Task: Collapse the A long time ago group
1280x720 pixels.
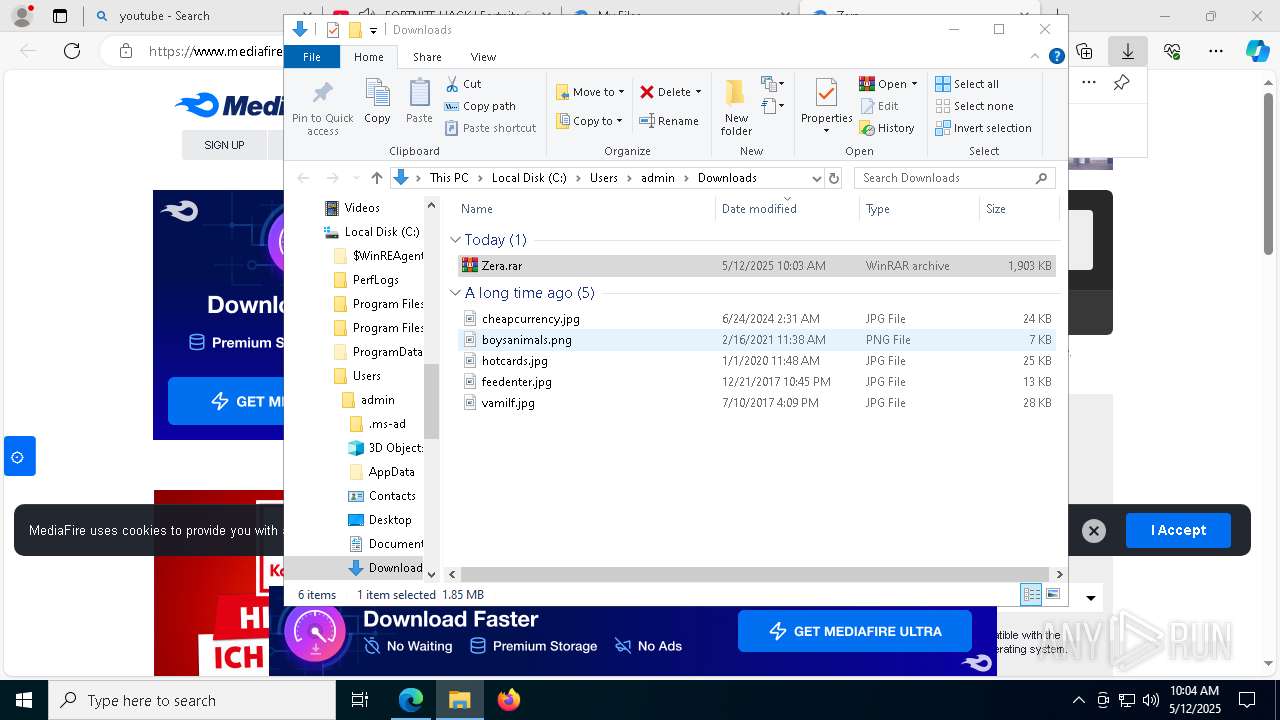Action: (455, 293)
